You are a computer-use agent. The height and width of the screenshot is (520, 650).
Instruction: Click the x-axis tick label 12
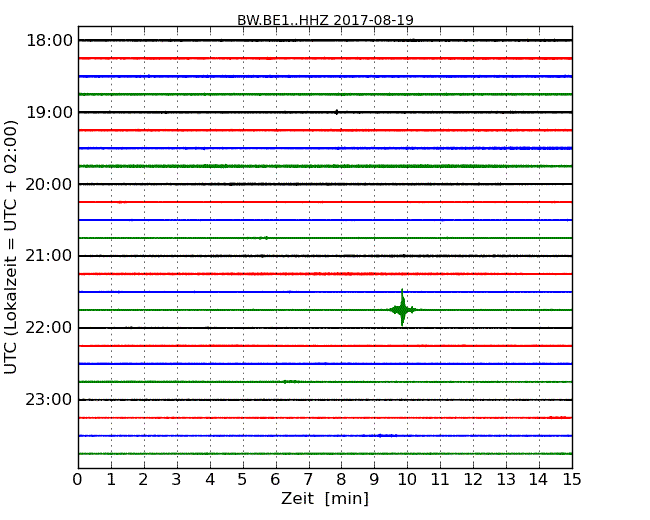473,479
